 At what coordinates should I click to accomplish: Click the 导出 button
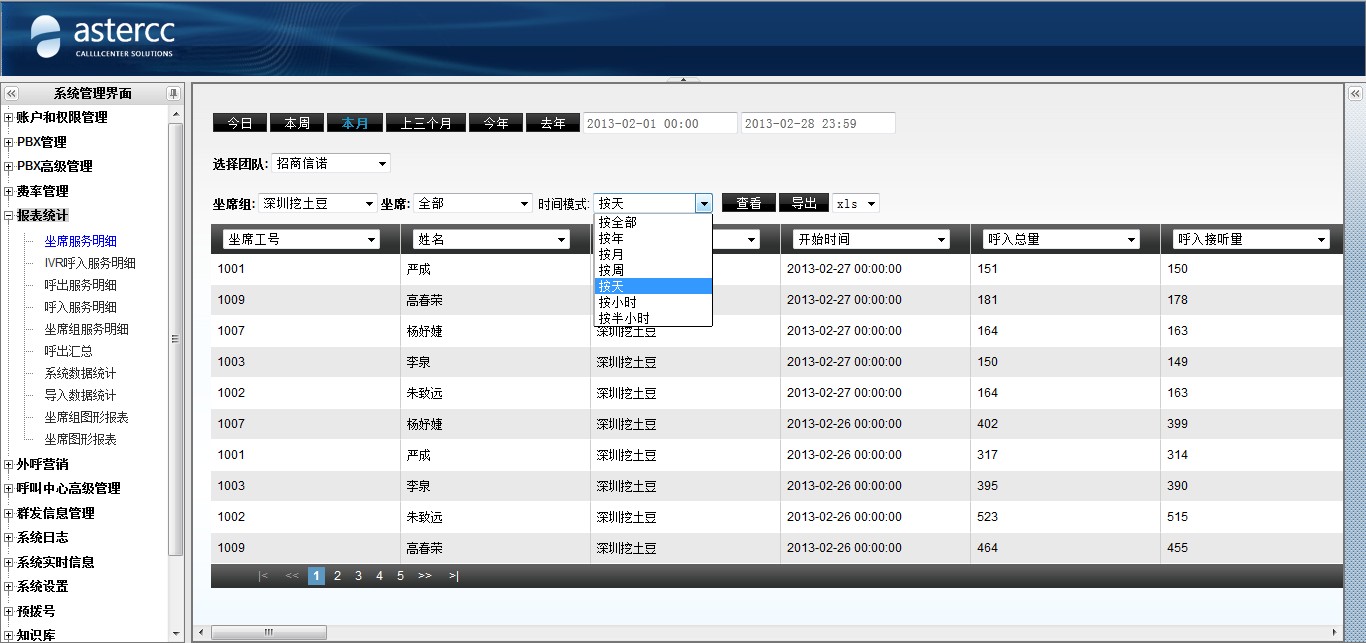click(803, 203)
